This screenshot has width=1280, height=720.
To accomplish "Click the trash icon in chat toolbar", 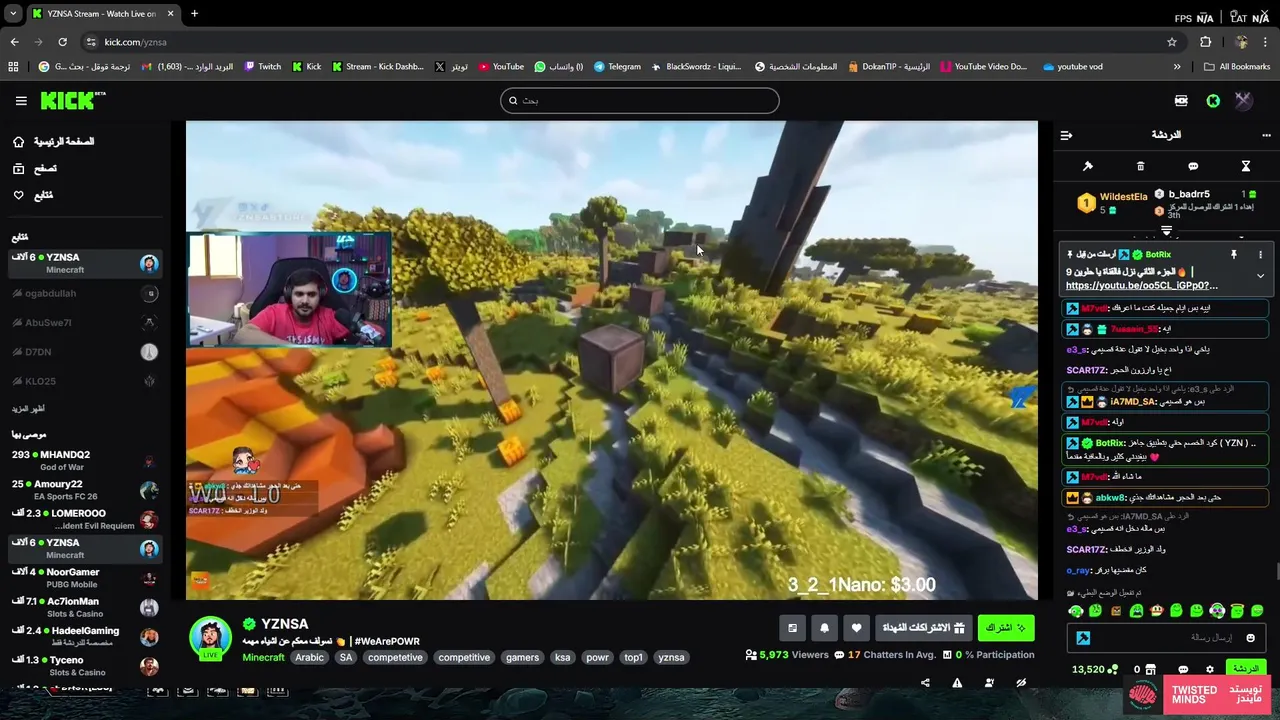I will [1140, 166].
